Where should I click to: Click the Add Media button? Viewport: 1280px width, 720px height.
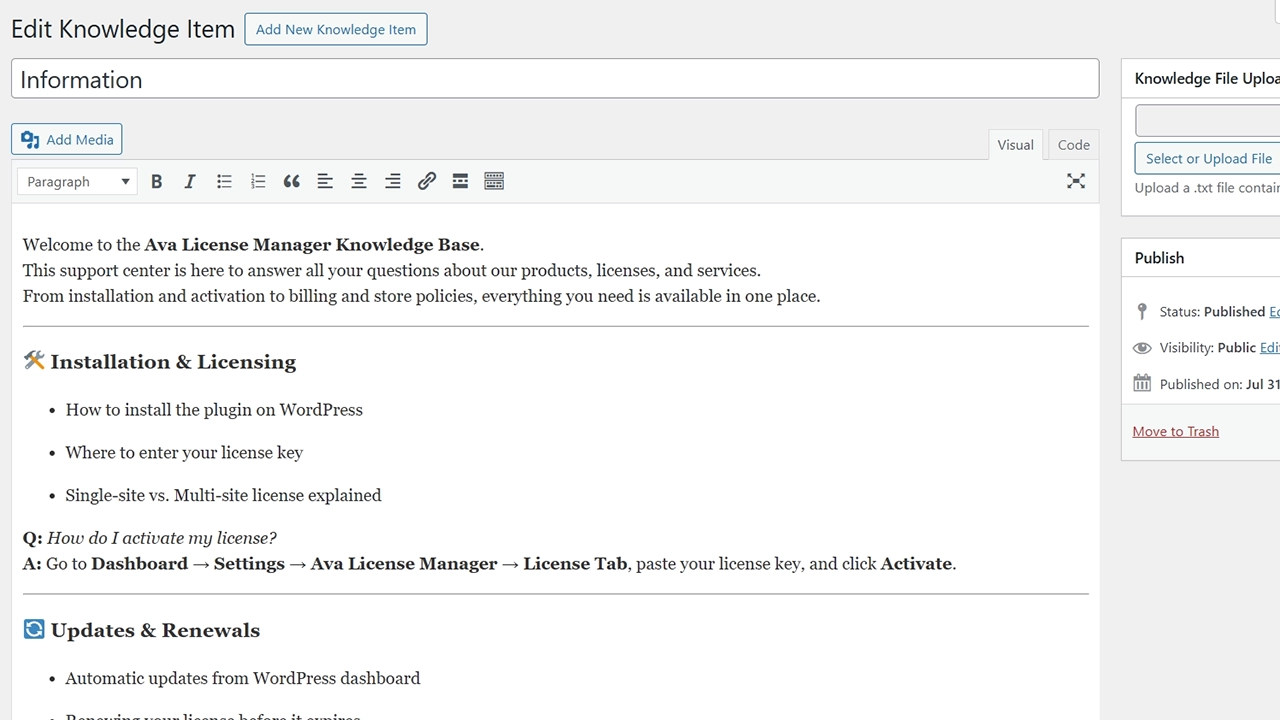coord(67,139)
